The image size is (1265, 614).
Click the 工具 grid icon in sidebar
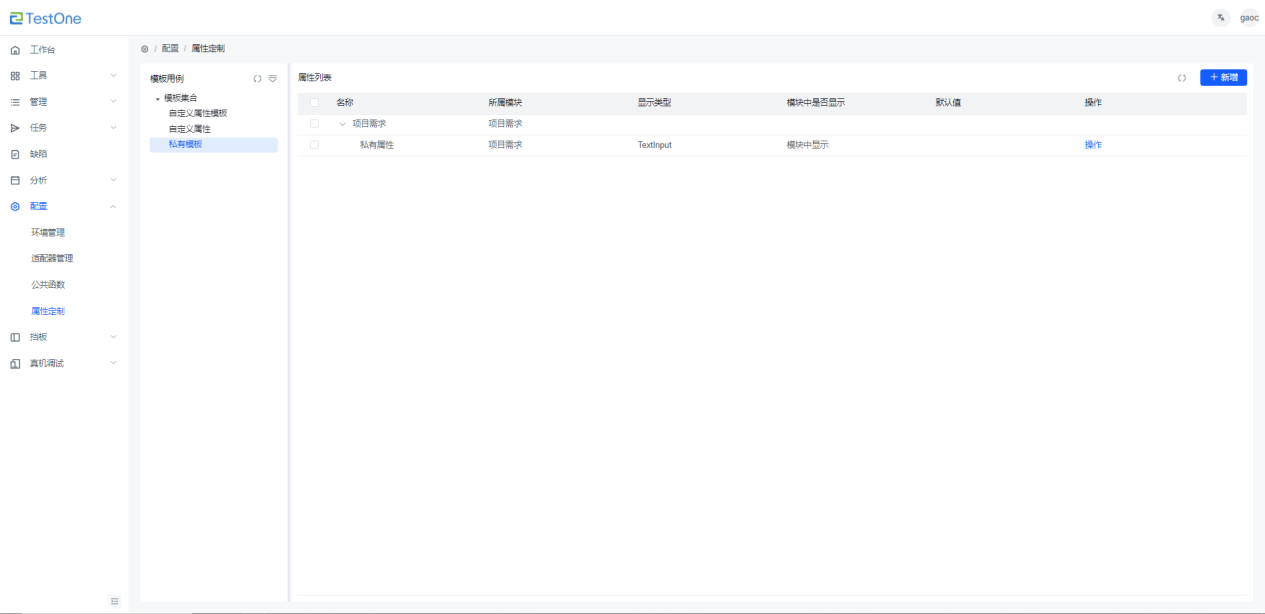15,76
